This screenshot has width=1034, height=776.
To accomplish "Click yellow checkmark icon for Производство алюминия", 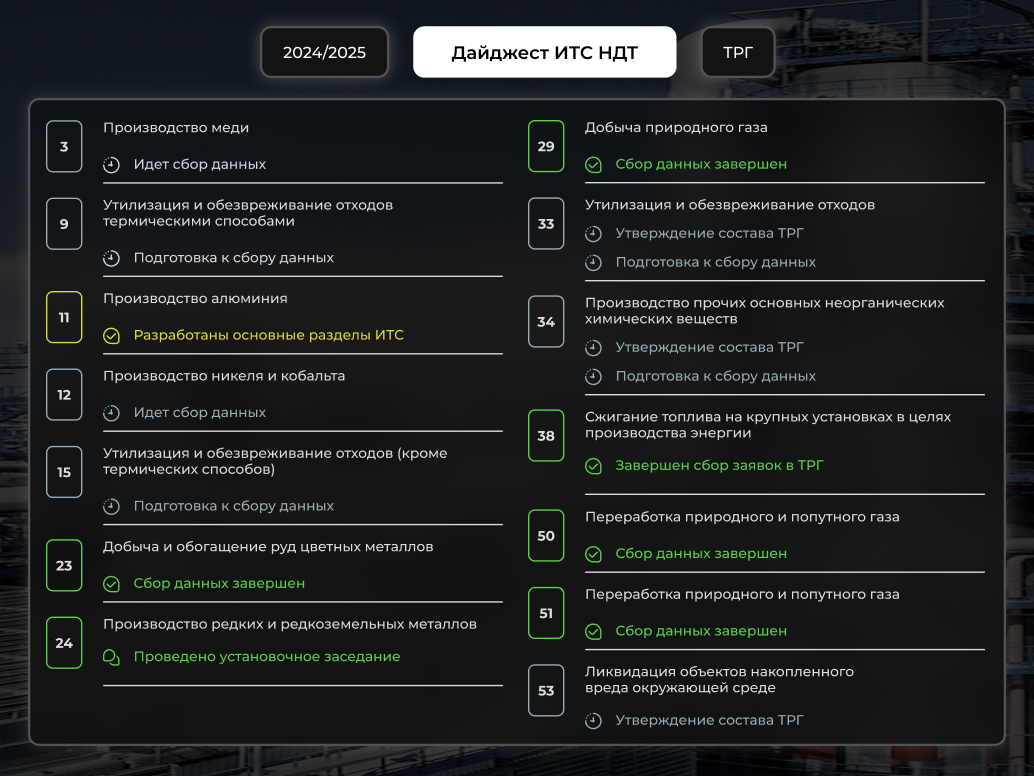I will pos(111,336).
